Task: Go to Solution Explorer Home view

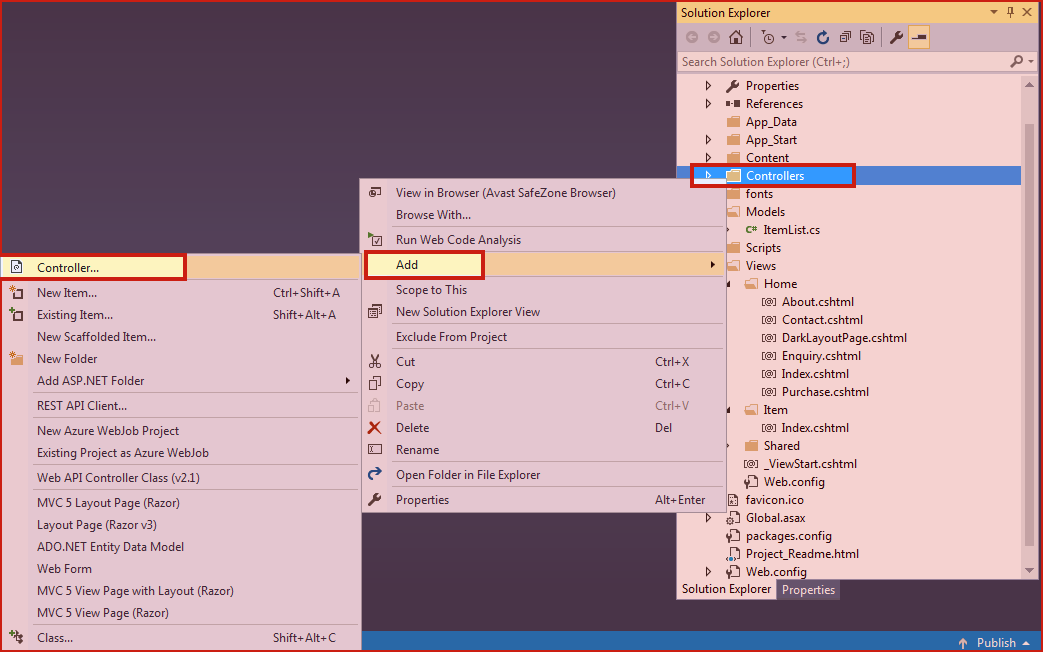Action: click(x=736, y=37)
